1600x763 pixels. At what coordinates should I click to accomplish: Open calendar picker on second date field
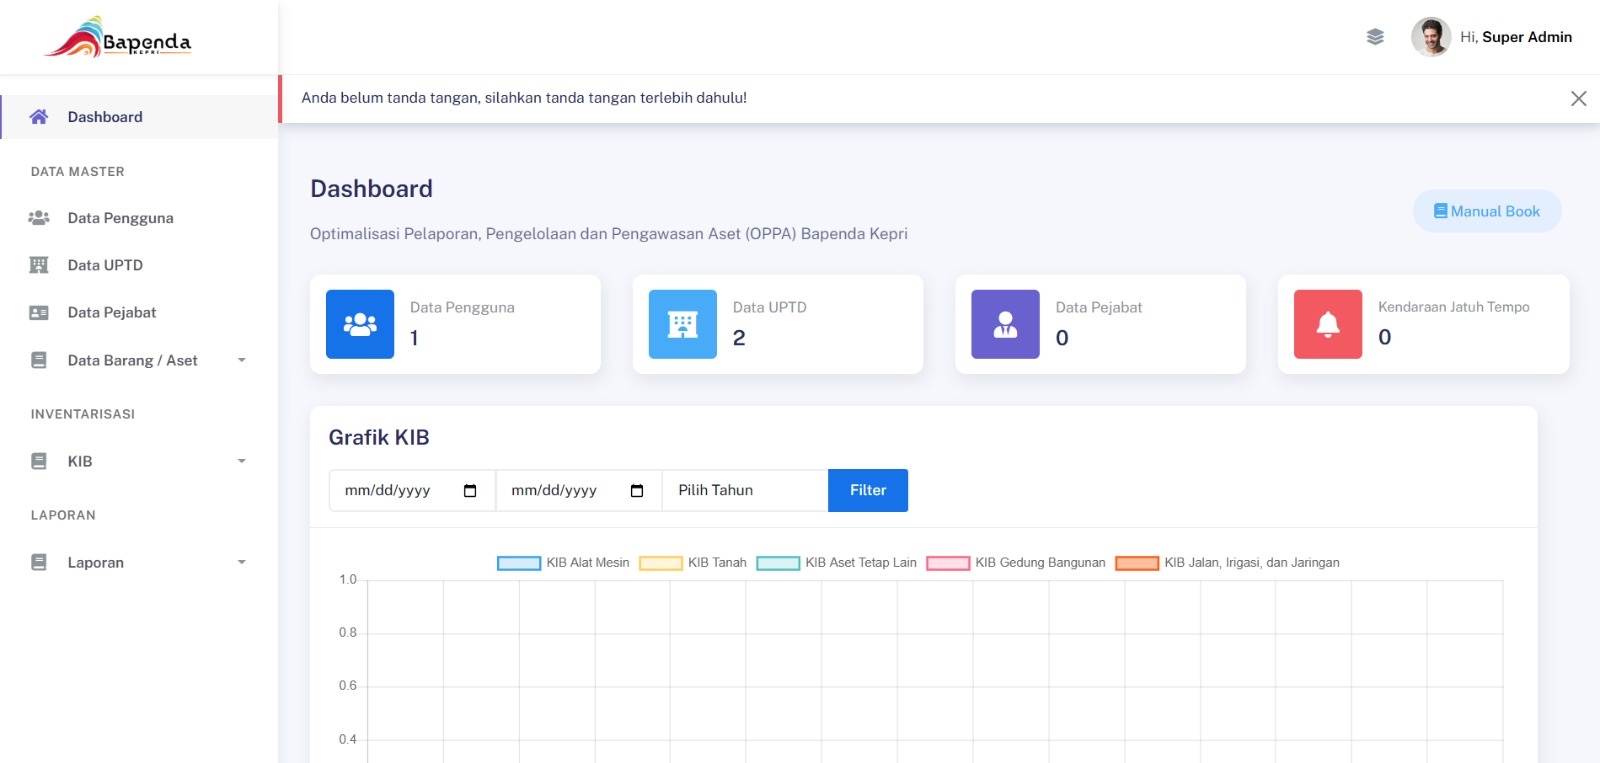coord(637,490)
